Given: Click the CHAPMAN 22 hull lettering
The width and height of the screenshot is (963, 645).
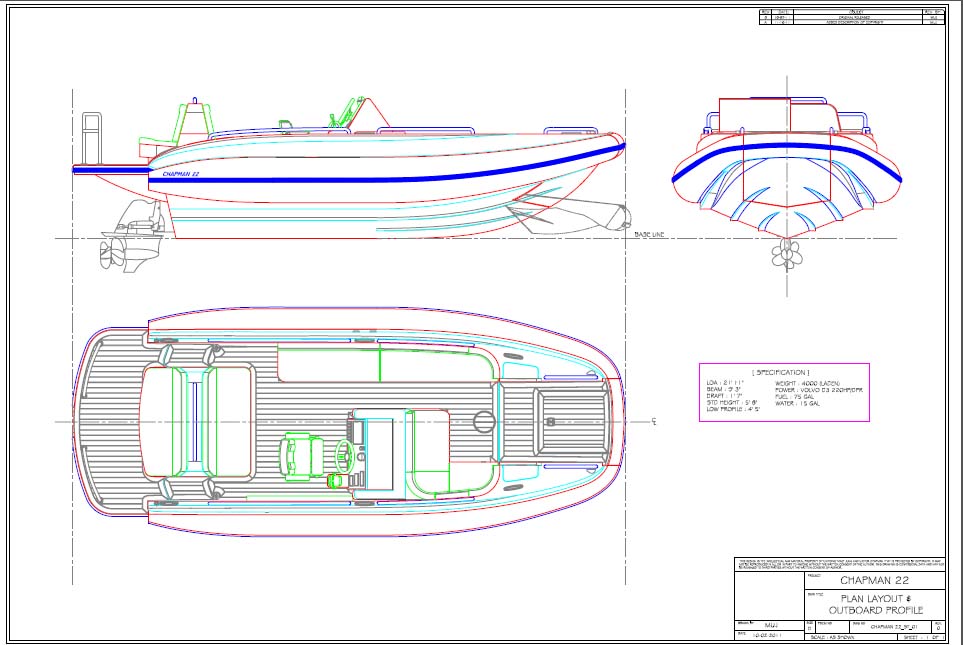Looking at the screenshot, I should click(x=183, y=173).
